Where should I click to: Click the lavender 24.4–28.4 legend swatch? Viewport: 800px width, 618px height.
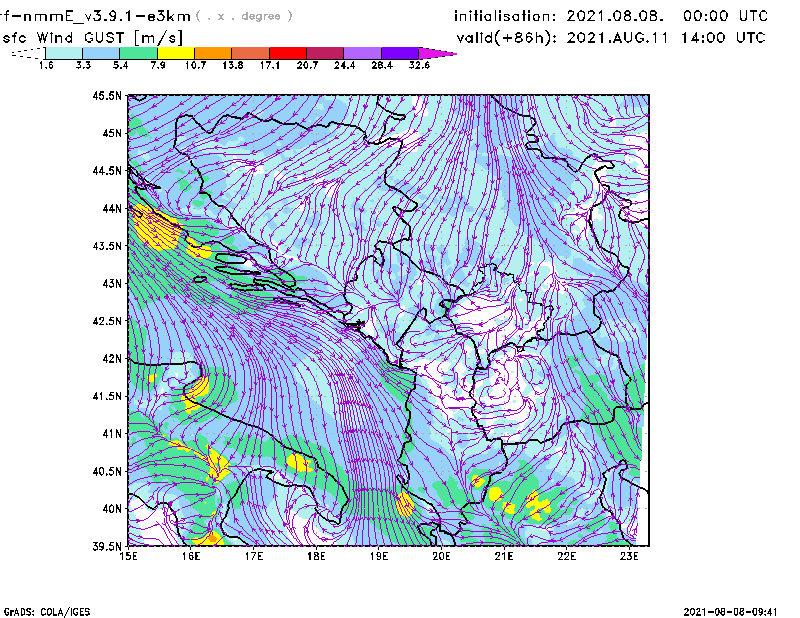click(362, 53)
